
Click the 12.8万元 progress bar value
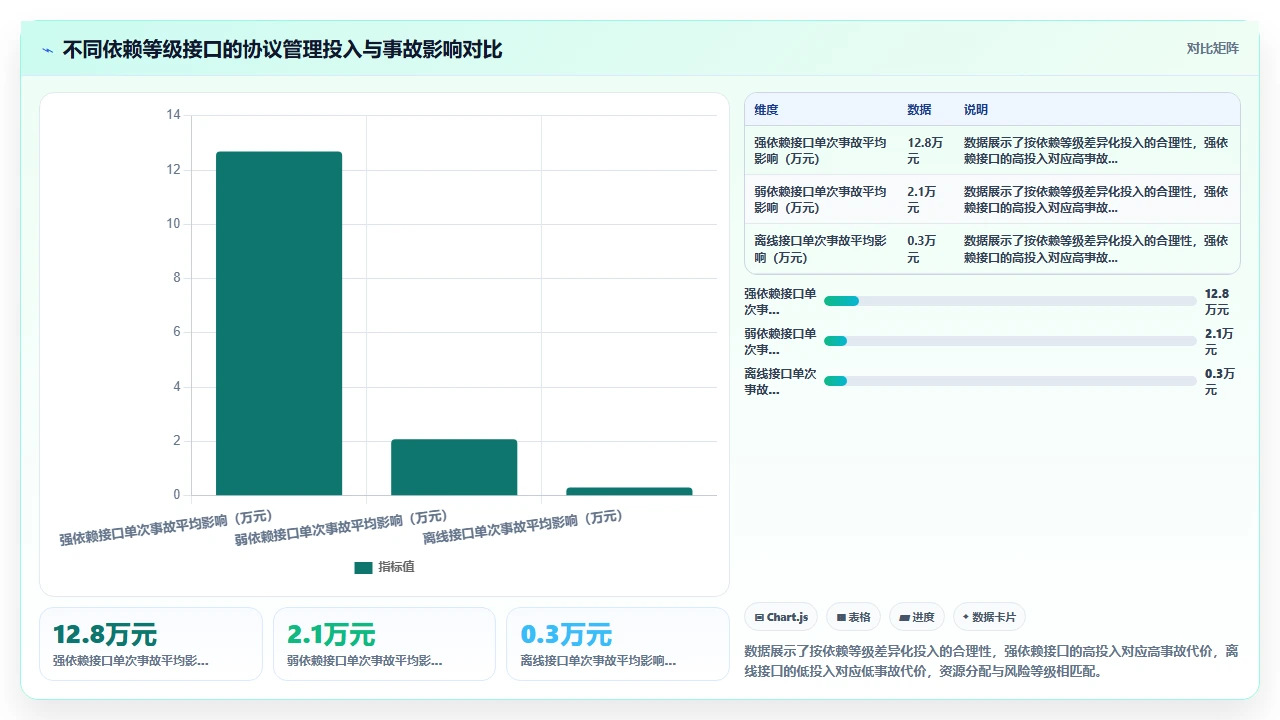tap(1217, 302)
